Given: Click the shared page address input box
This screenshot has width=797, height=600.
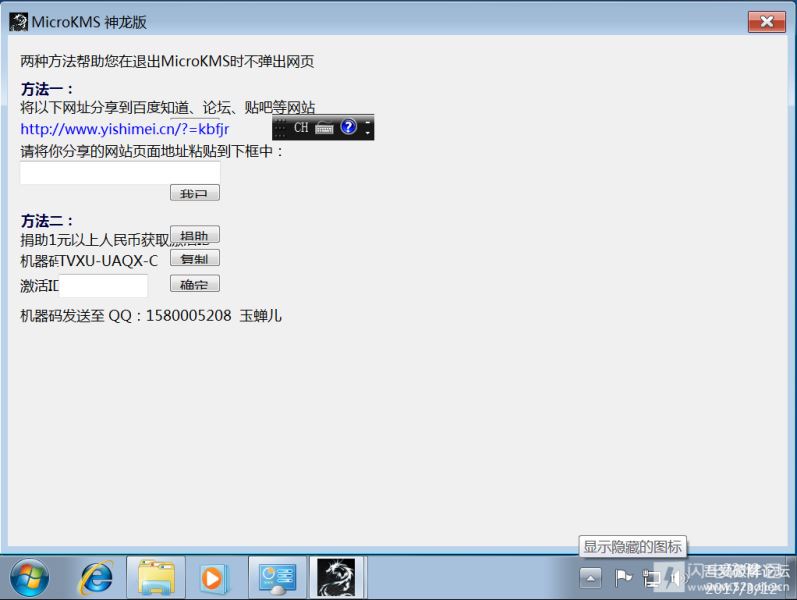Looking at the screenshot, I should tap(120, 173).
